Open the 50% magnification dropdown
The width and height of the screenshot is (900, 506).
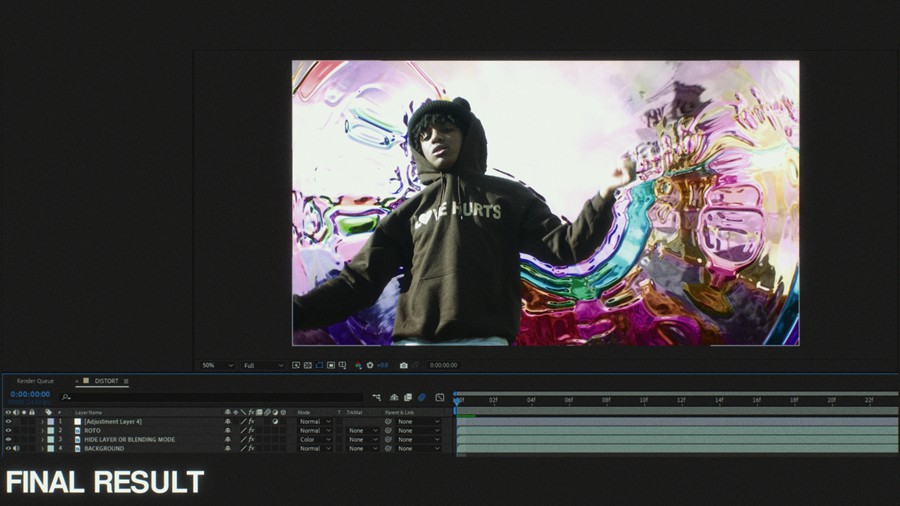pos(217,365)
